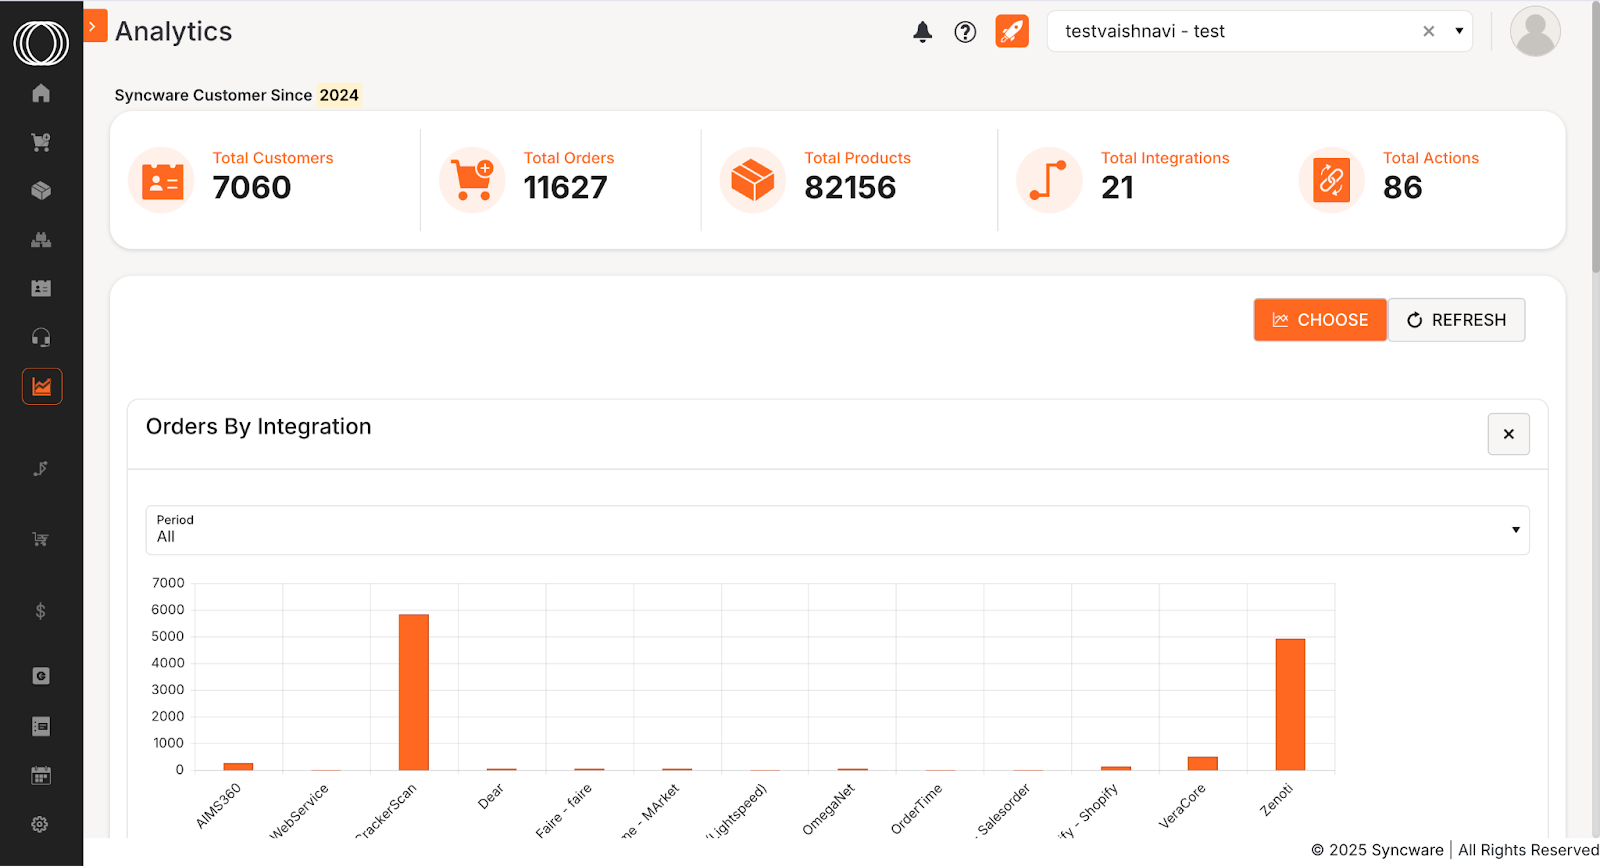Viewport: 1600px width, 866px height.
Task: Clear the testvaishnavi - test selection
Action: click(1429, 31)
